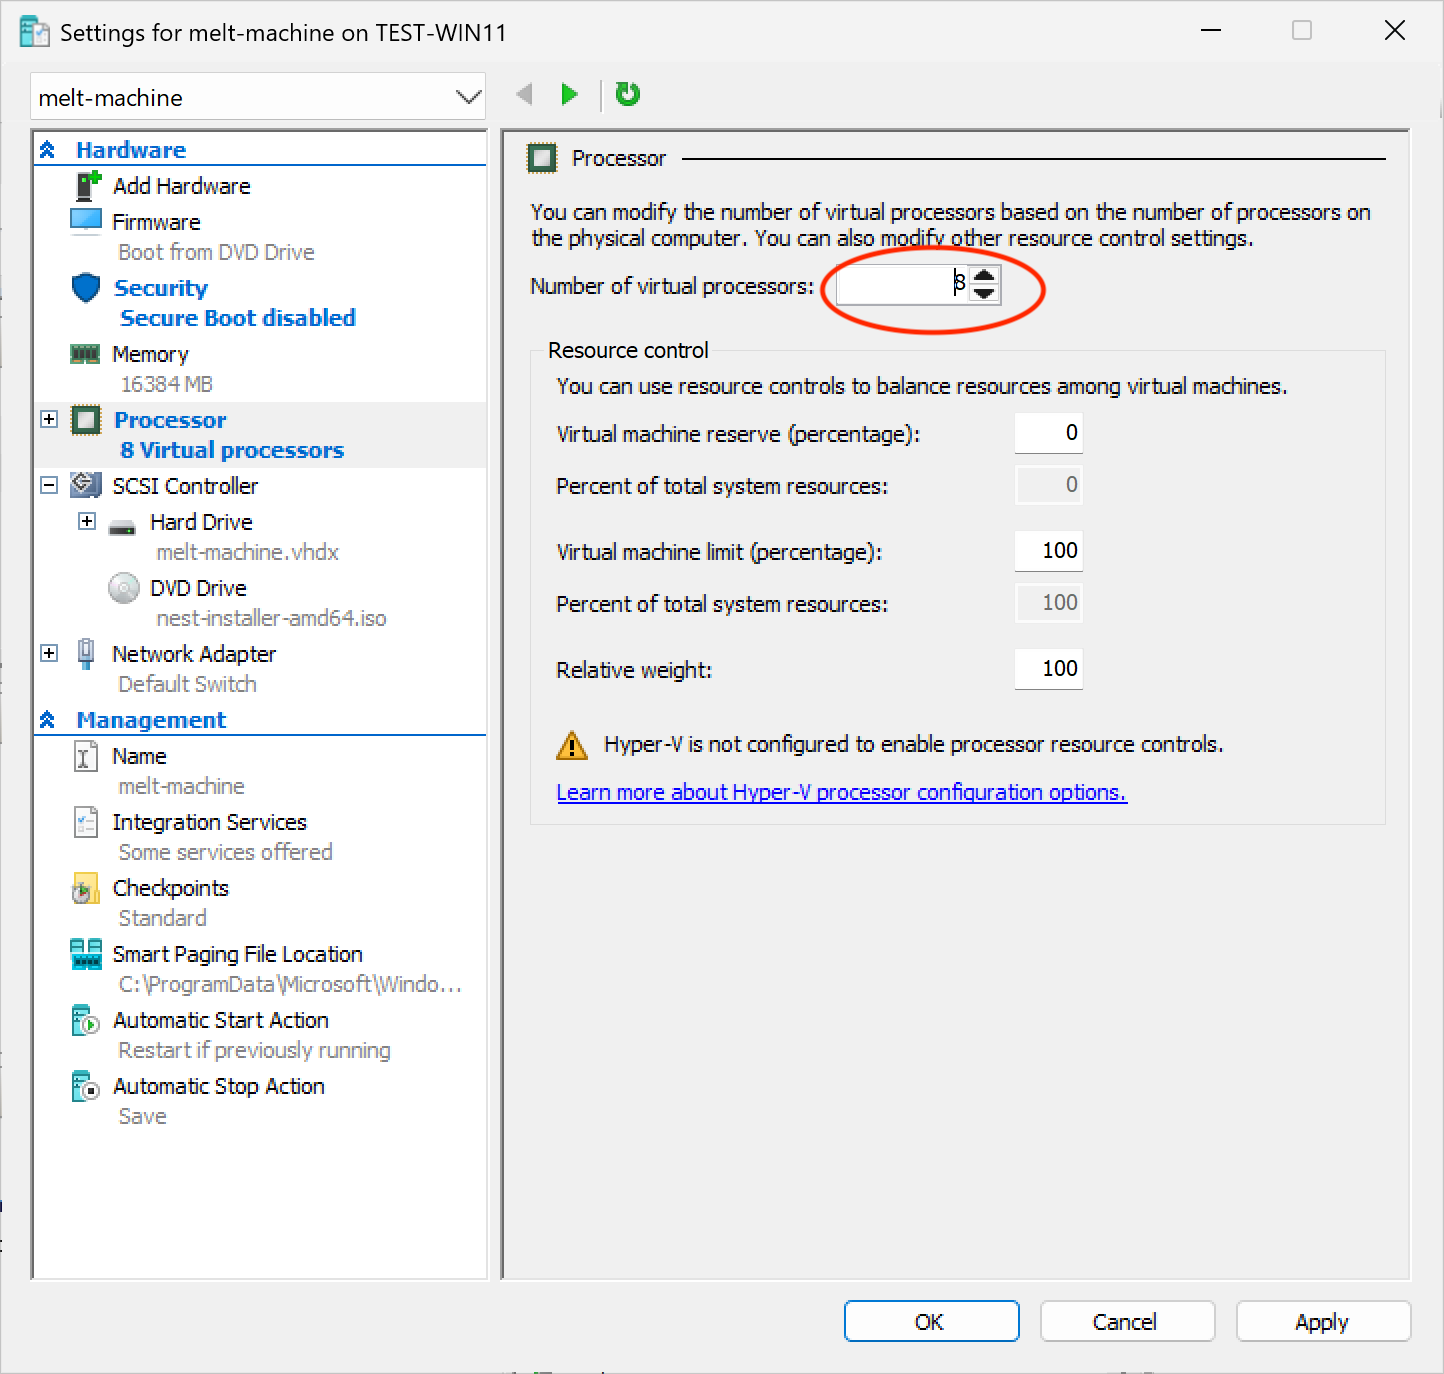Screen dimensions: 1444x1374
Task: Select Network Adapter item
Action: coord(194,654)
